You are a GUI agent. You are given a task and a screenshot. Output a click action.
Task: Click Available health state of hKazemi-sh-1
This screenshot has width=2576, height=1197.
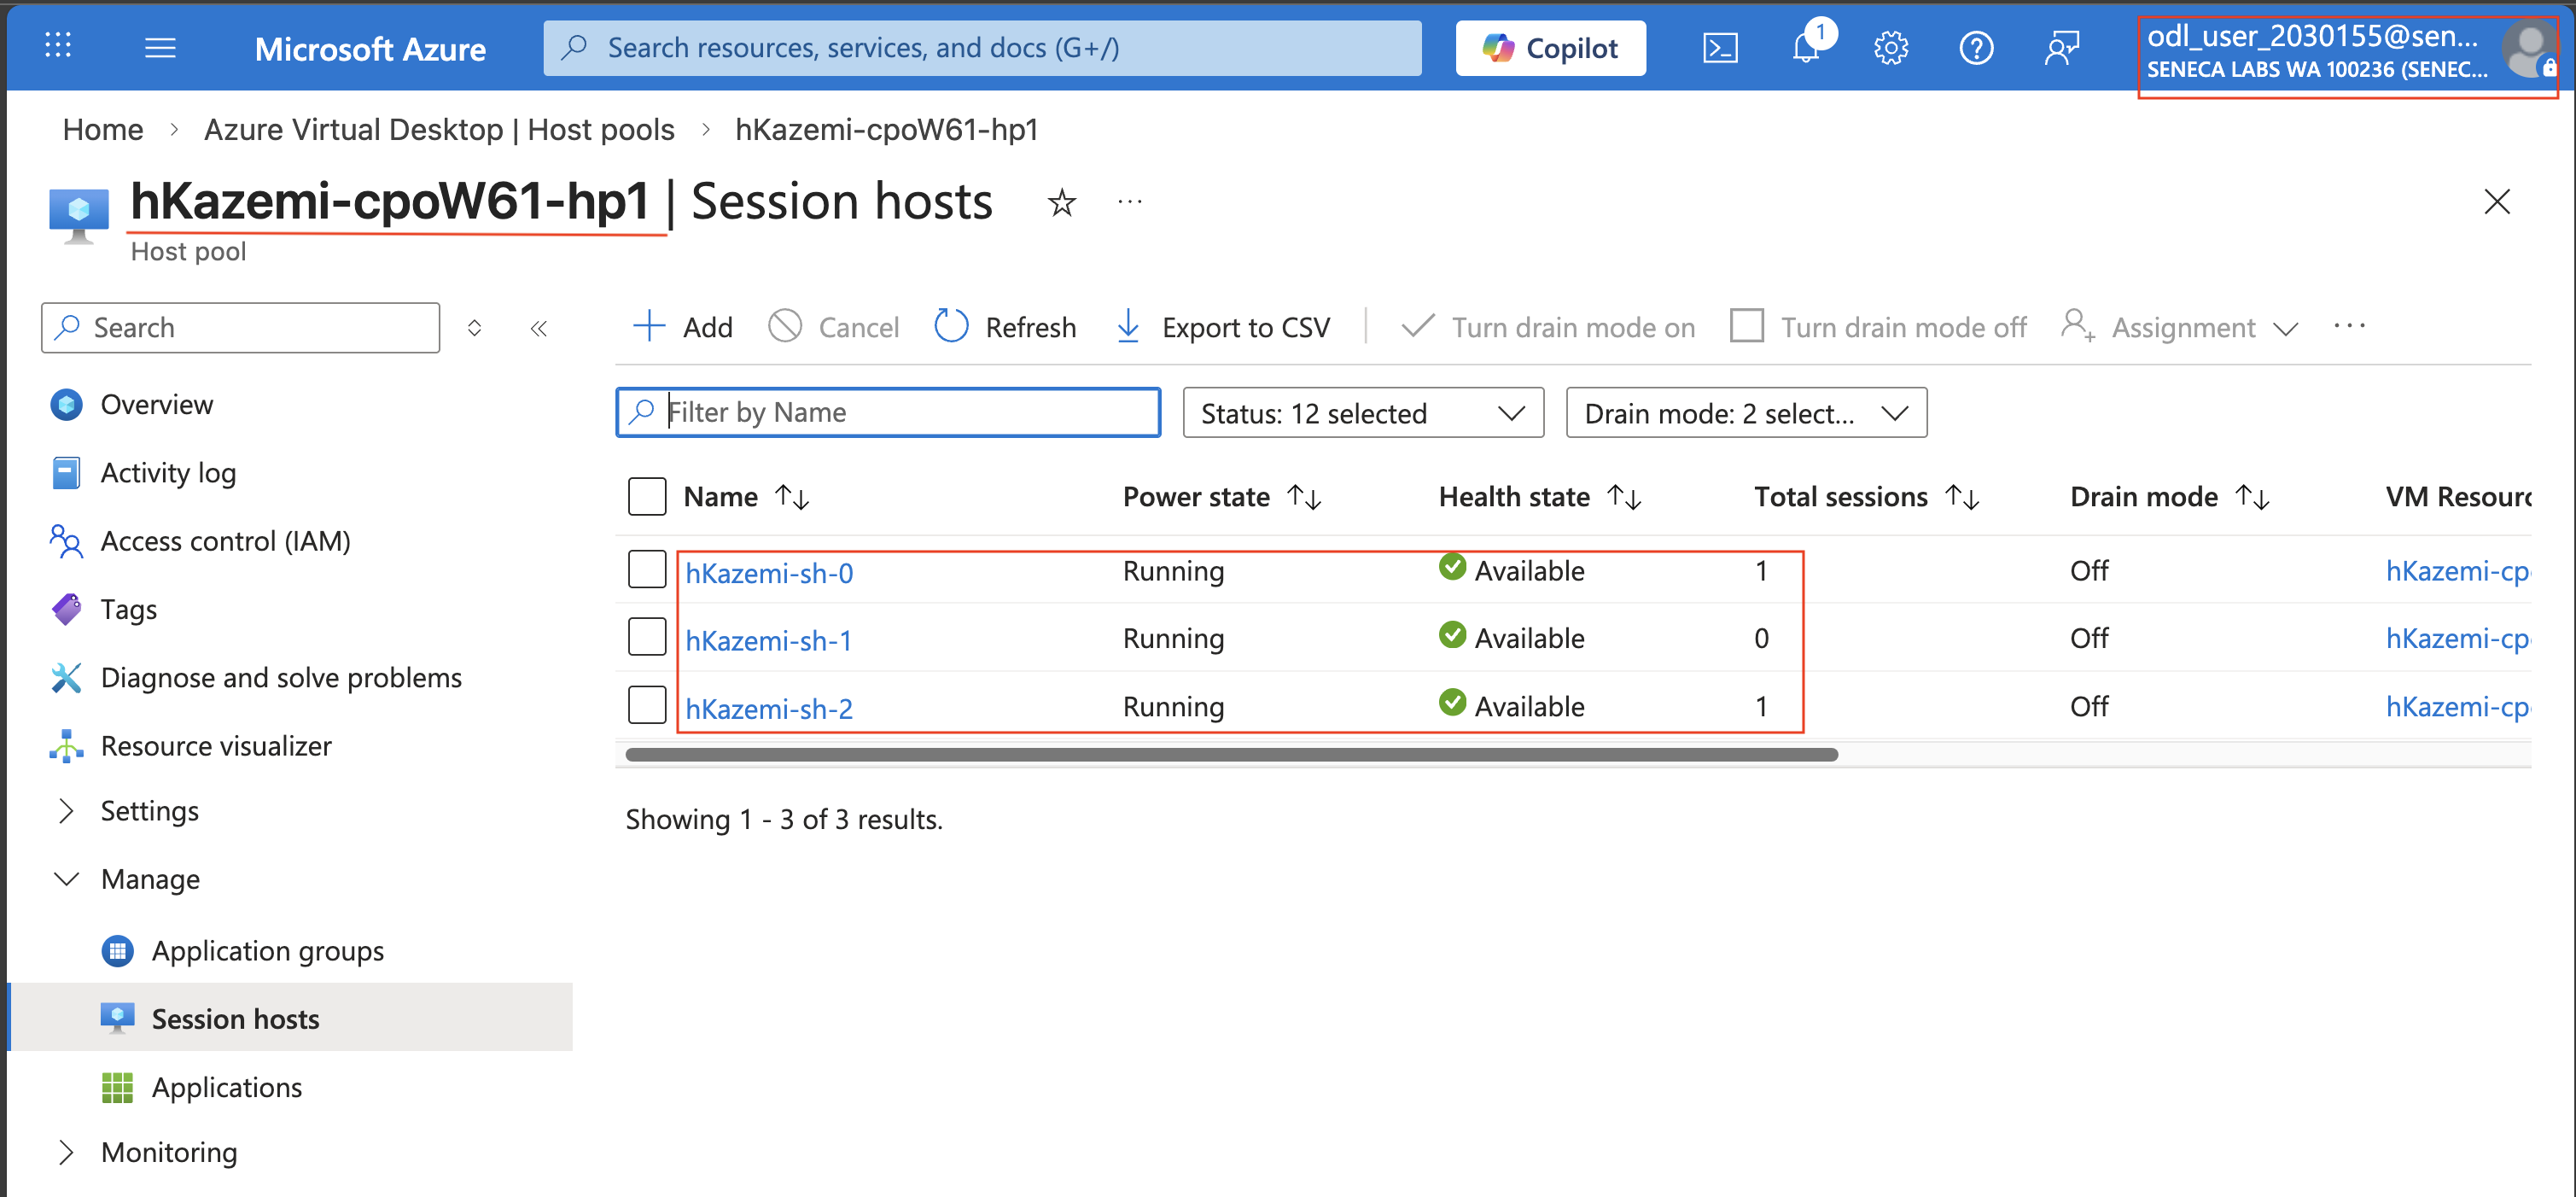coord(1512,638)
